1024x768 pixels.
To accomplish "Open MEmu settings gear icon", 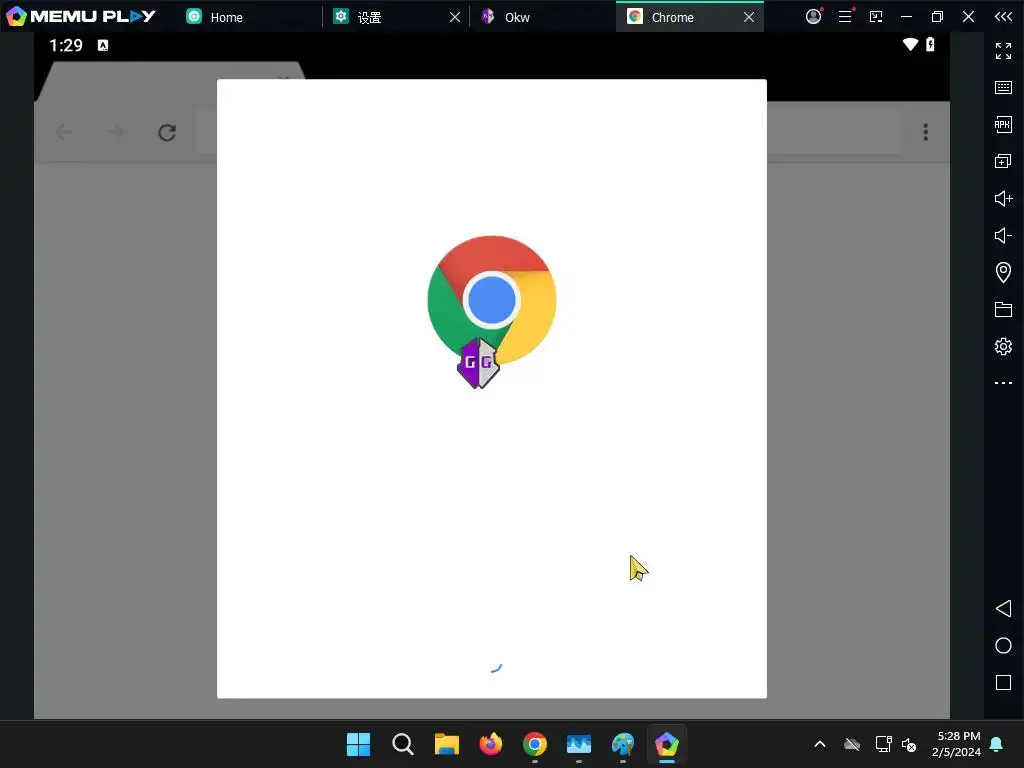I will pos(1003,346).
